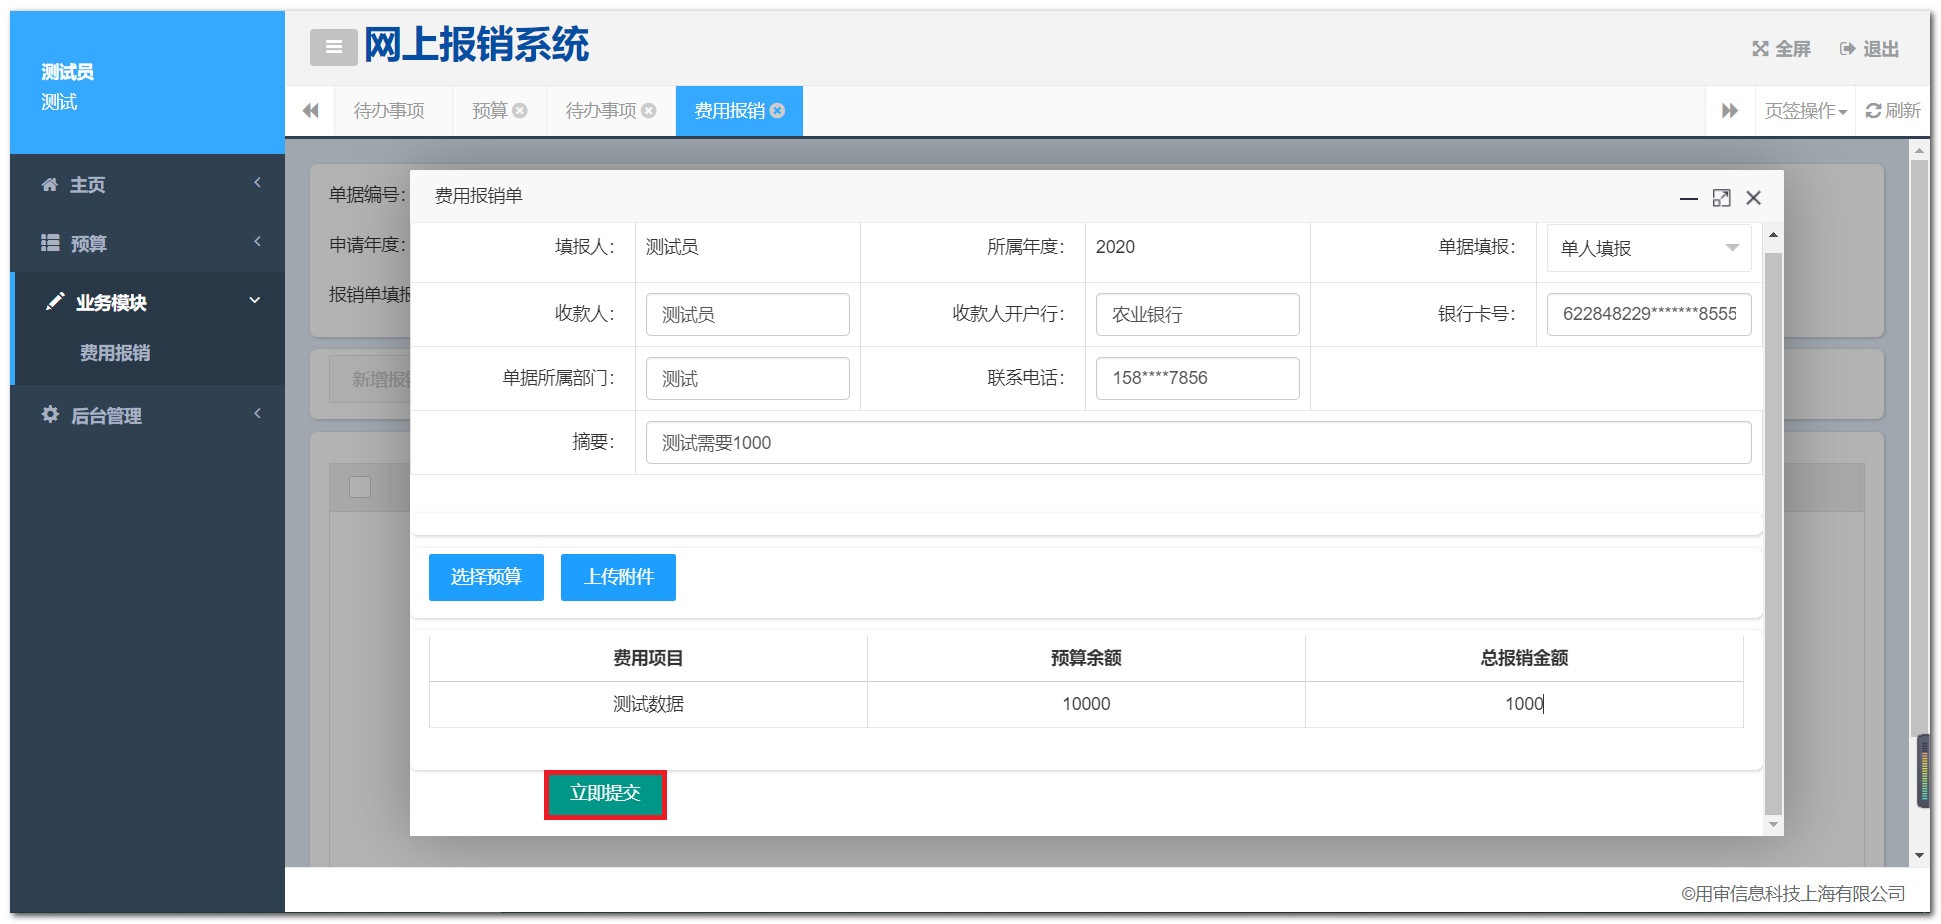This screenshot has width=1941, height=924.
Task: Click the dialog's vertical scrollbar
Action: [1773, 530]
